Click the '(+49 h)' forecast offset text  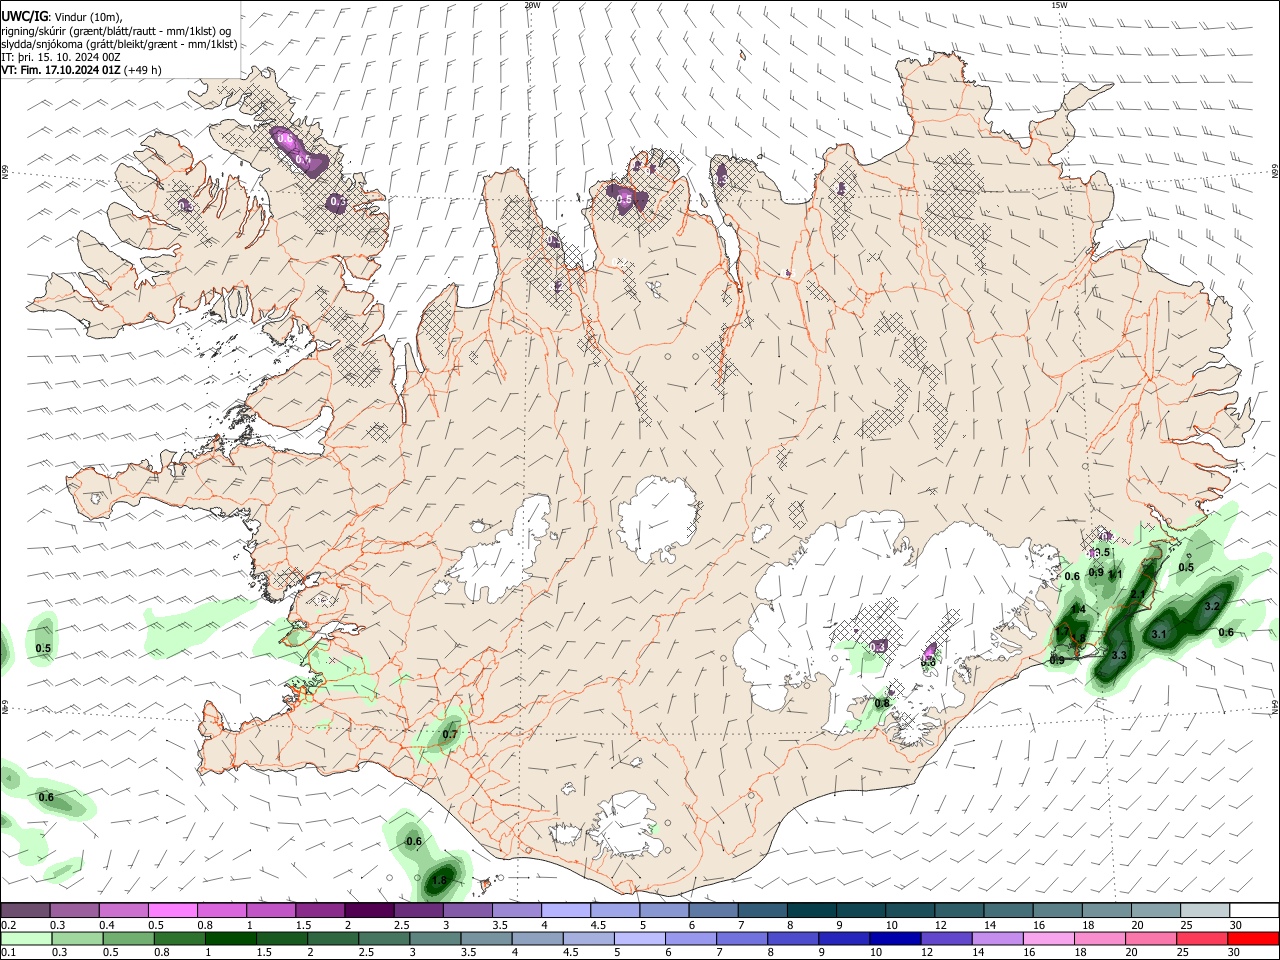pyautogui.click(x=143, y=70)
